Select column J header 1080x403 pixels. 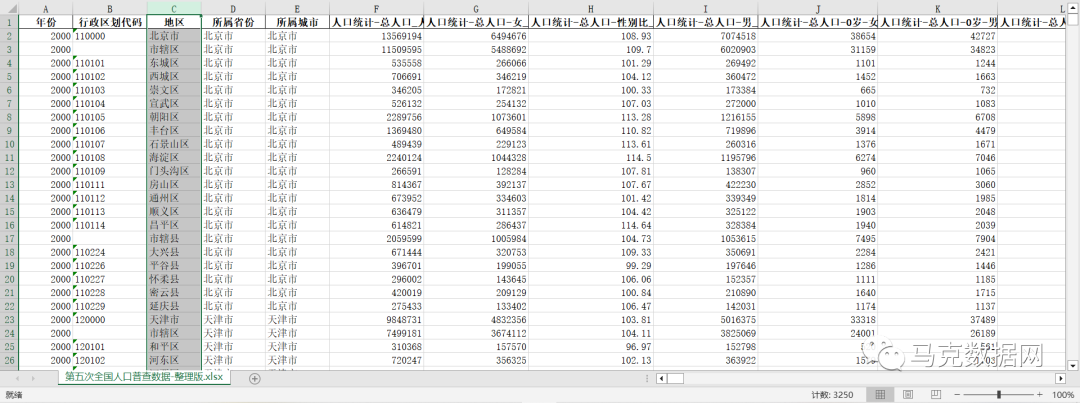(818, 8)
